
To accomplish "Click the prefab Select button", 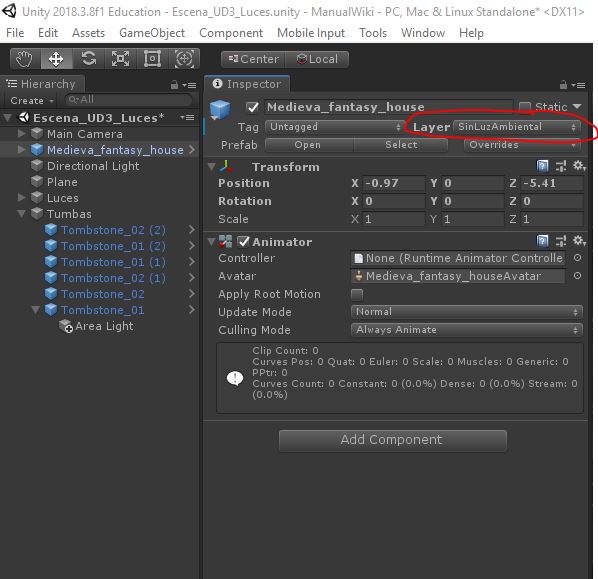I will [401, 145].
